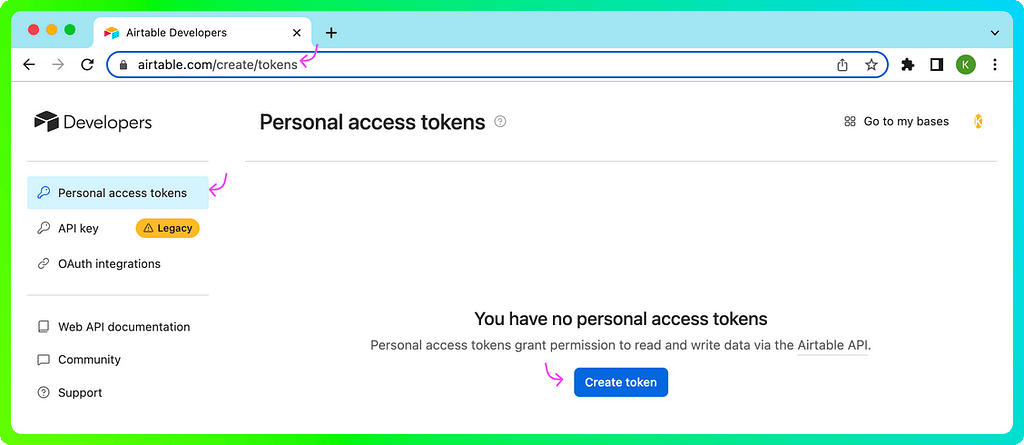Open OAuth integrations in the sidebar

point(109,264)
